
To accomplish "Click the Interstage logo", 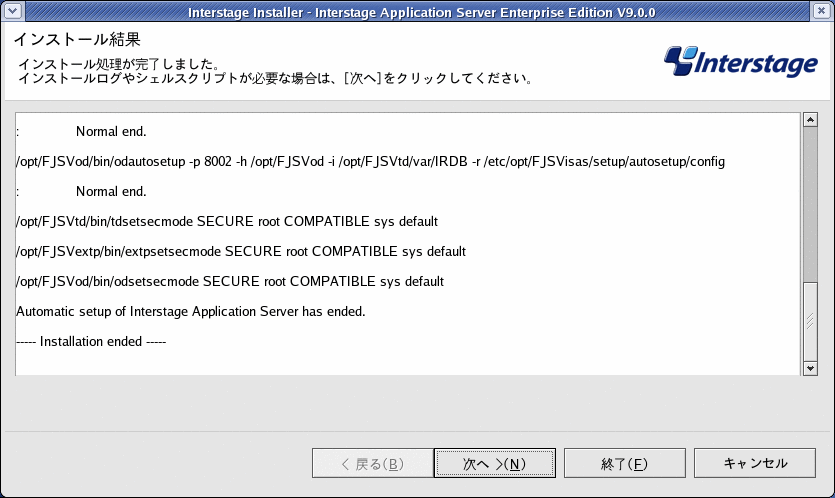I will 740,62.
